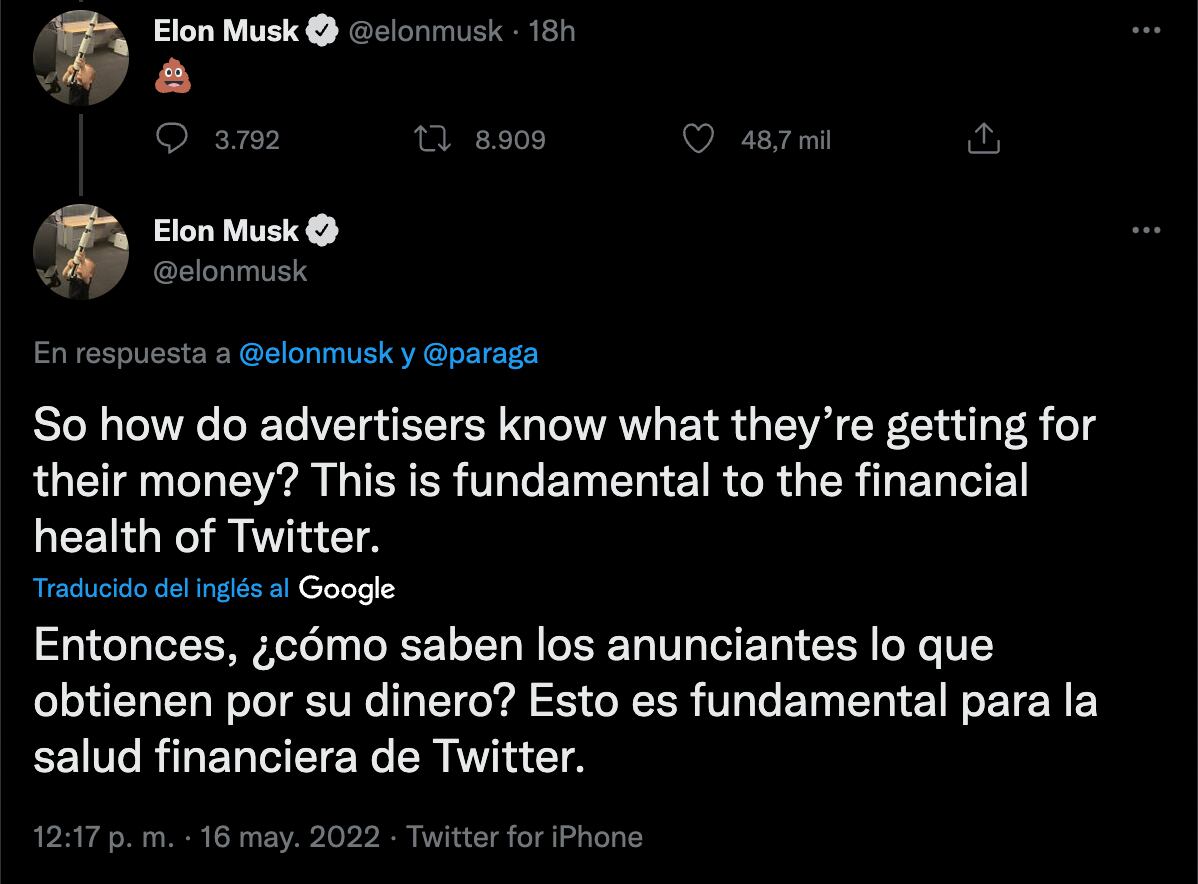Click the Google logo in translation note
The width and height of the screenshot is (1198, 884).
[x=346, y=590]
